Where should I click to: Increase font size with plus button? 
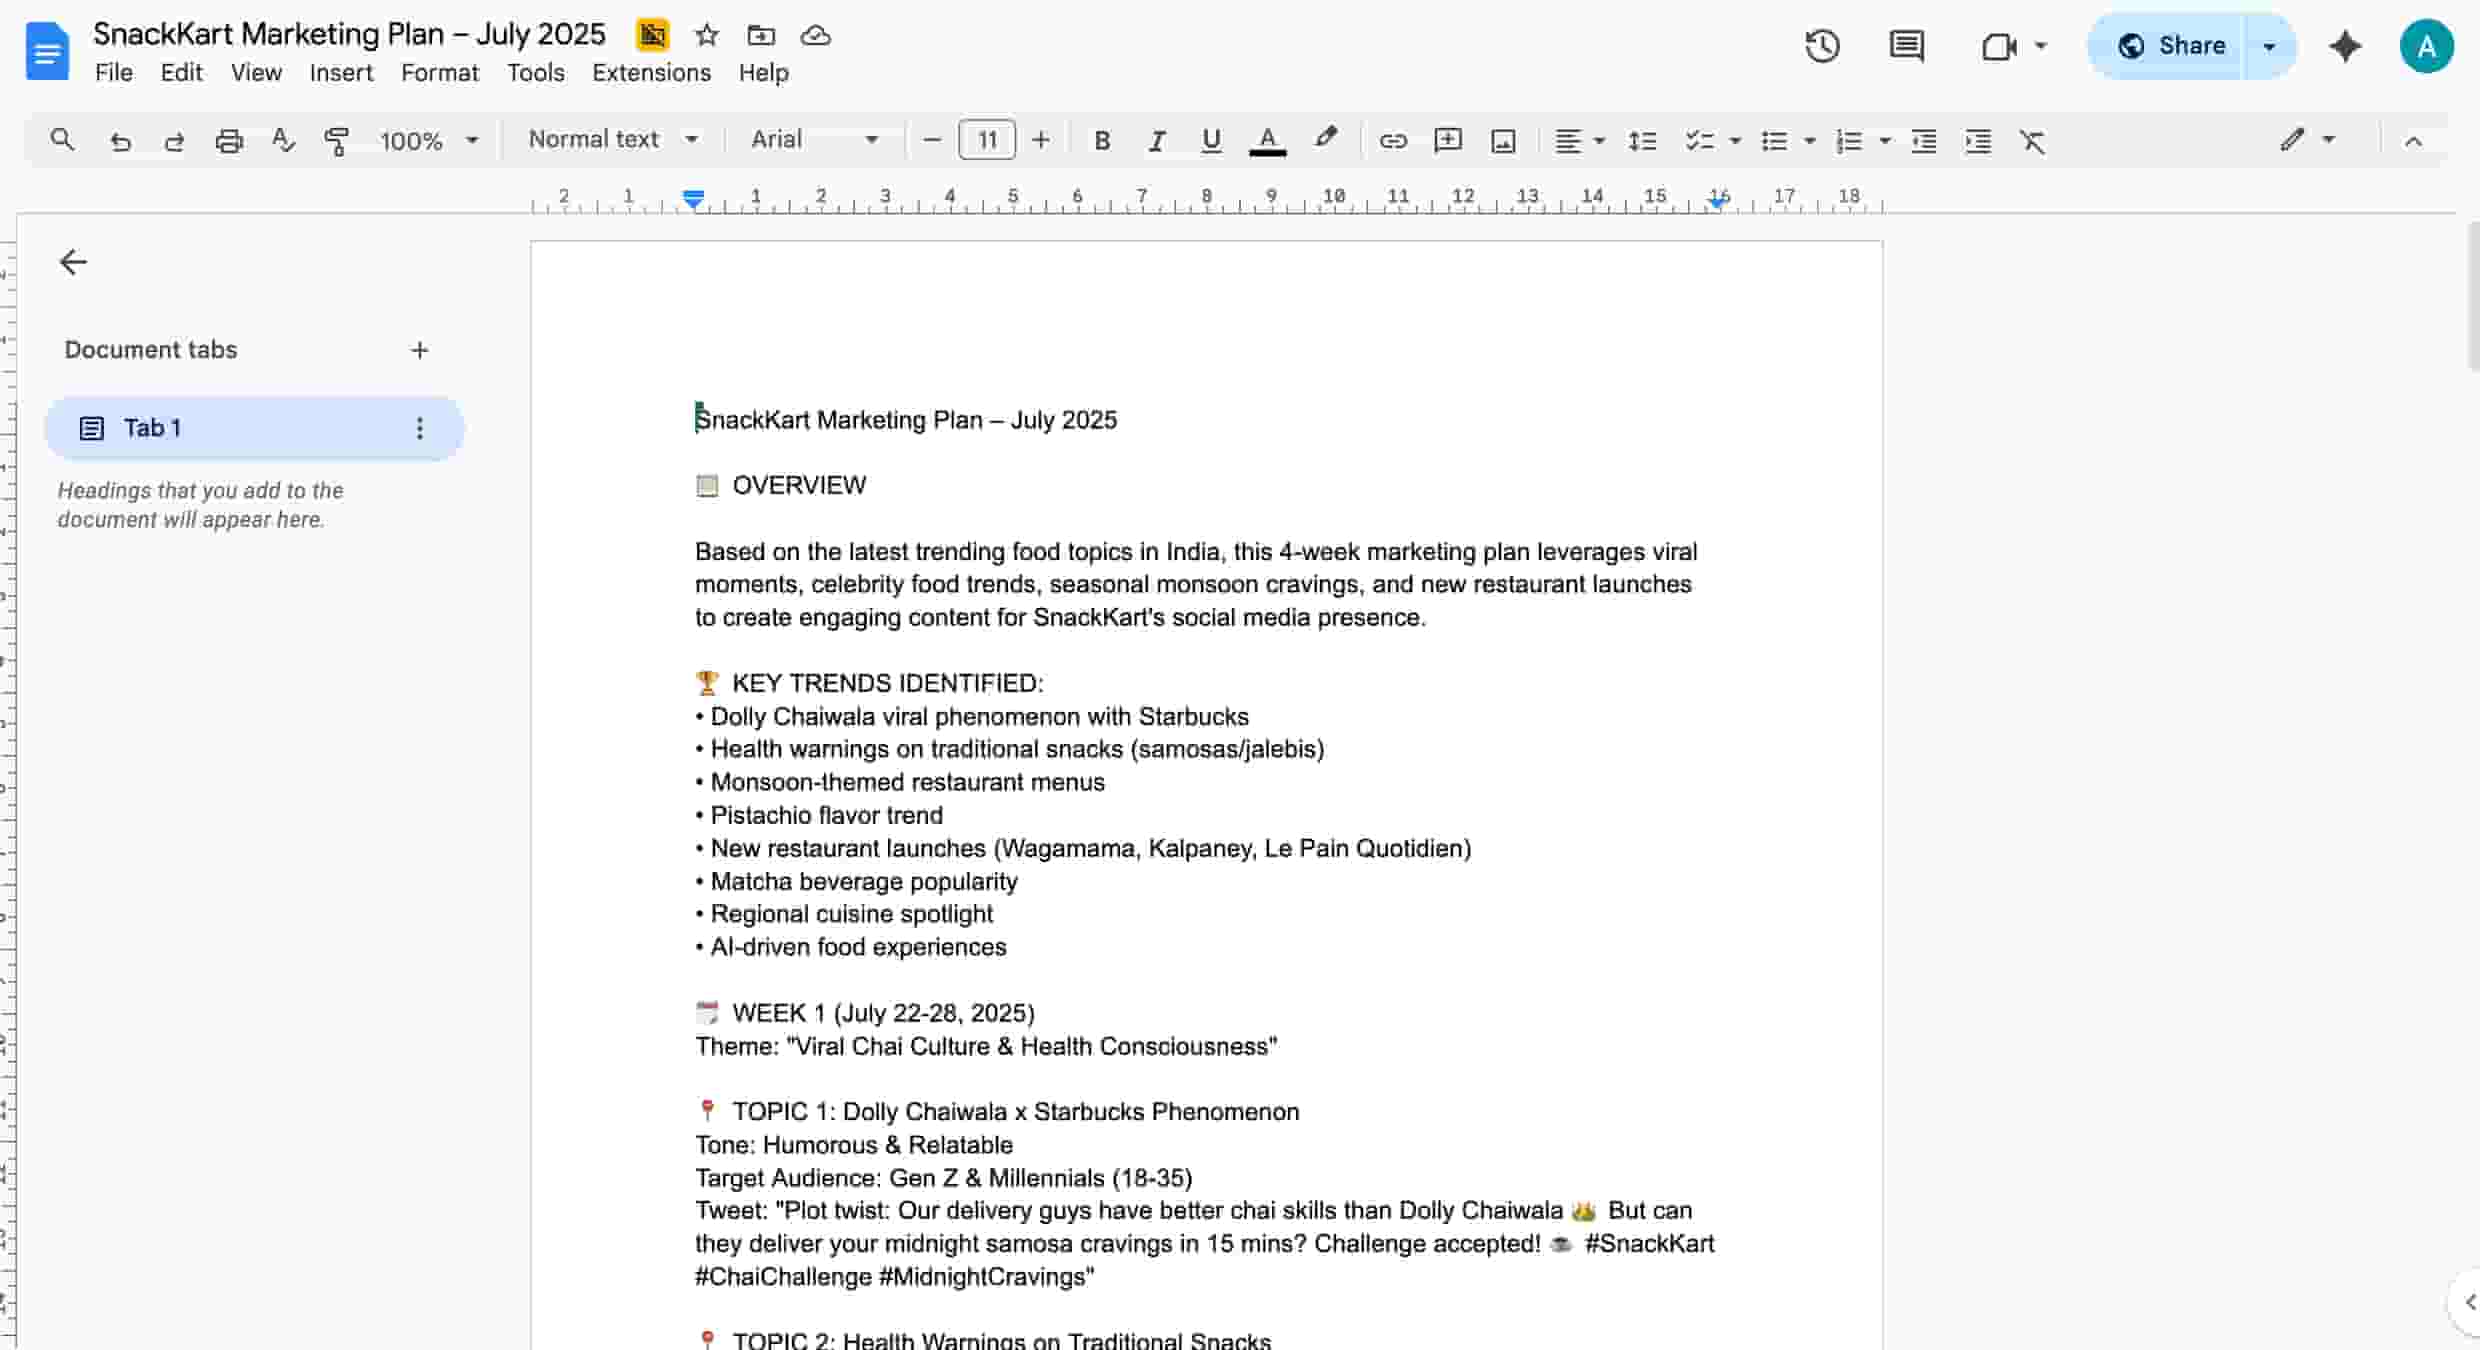click(x=1040, y=140)
